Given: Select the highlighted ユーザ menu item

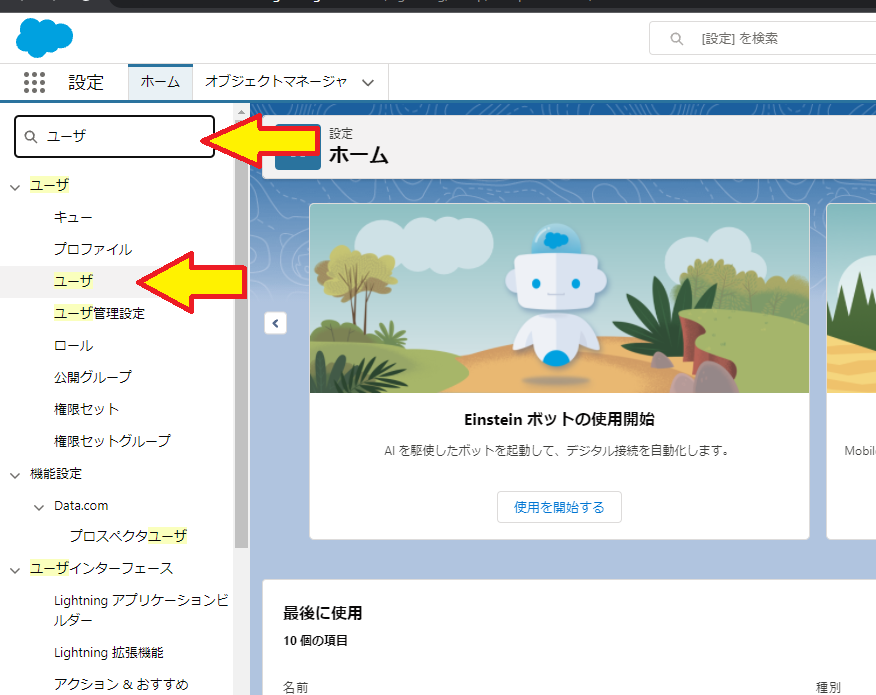Looking at the screenshot, I should coord(73,281).
